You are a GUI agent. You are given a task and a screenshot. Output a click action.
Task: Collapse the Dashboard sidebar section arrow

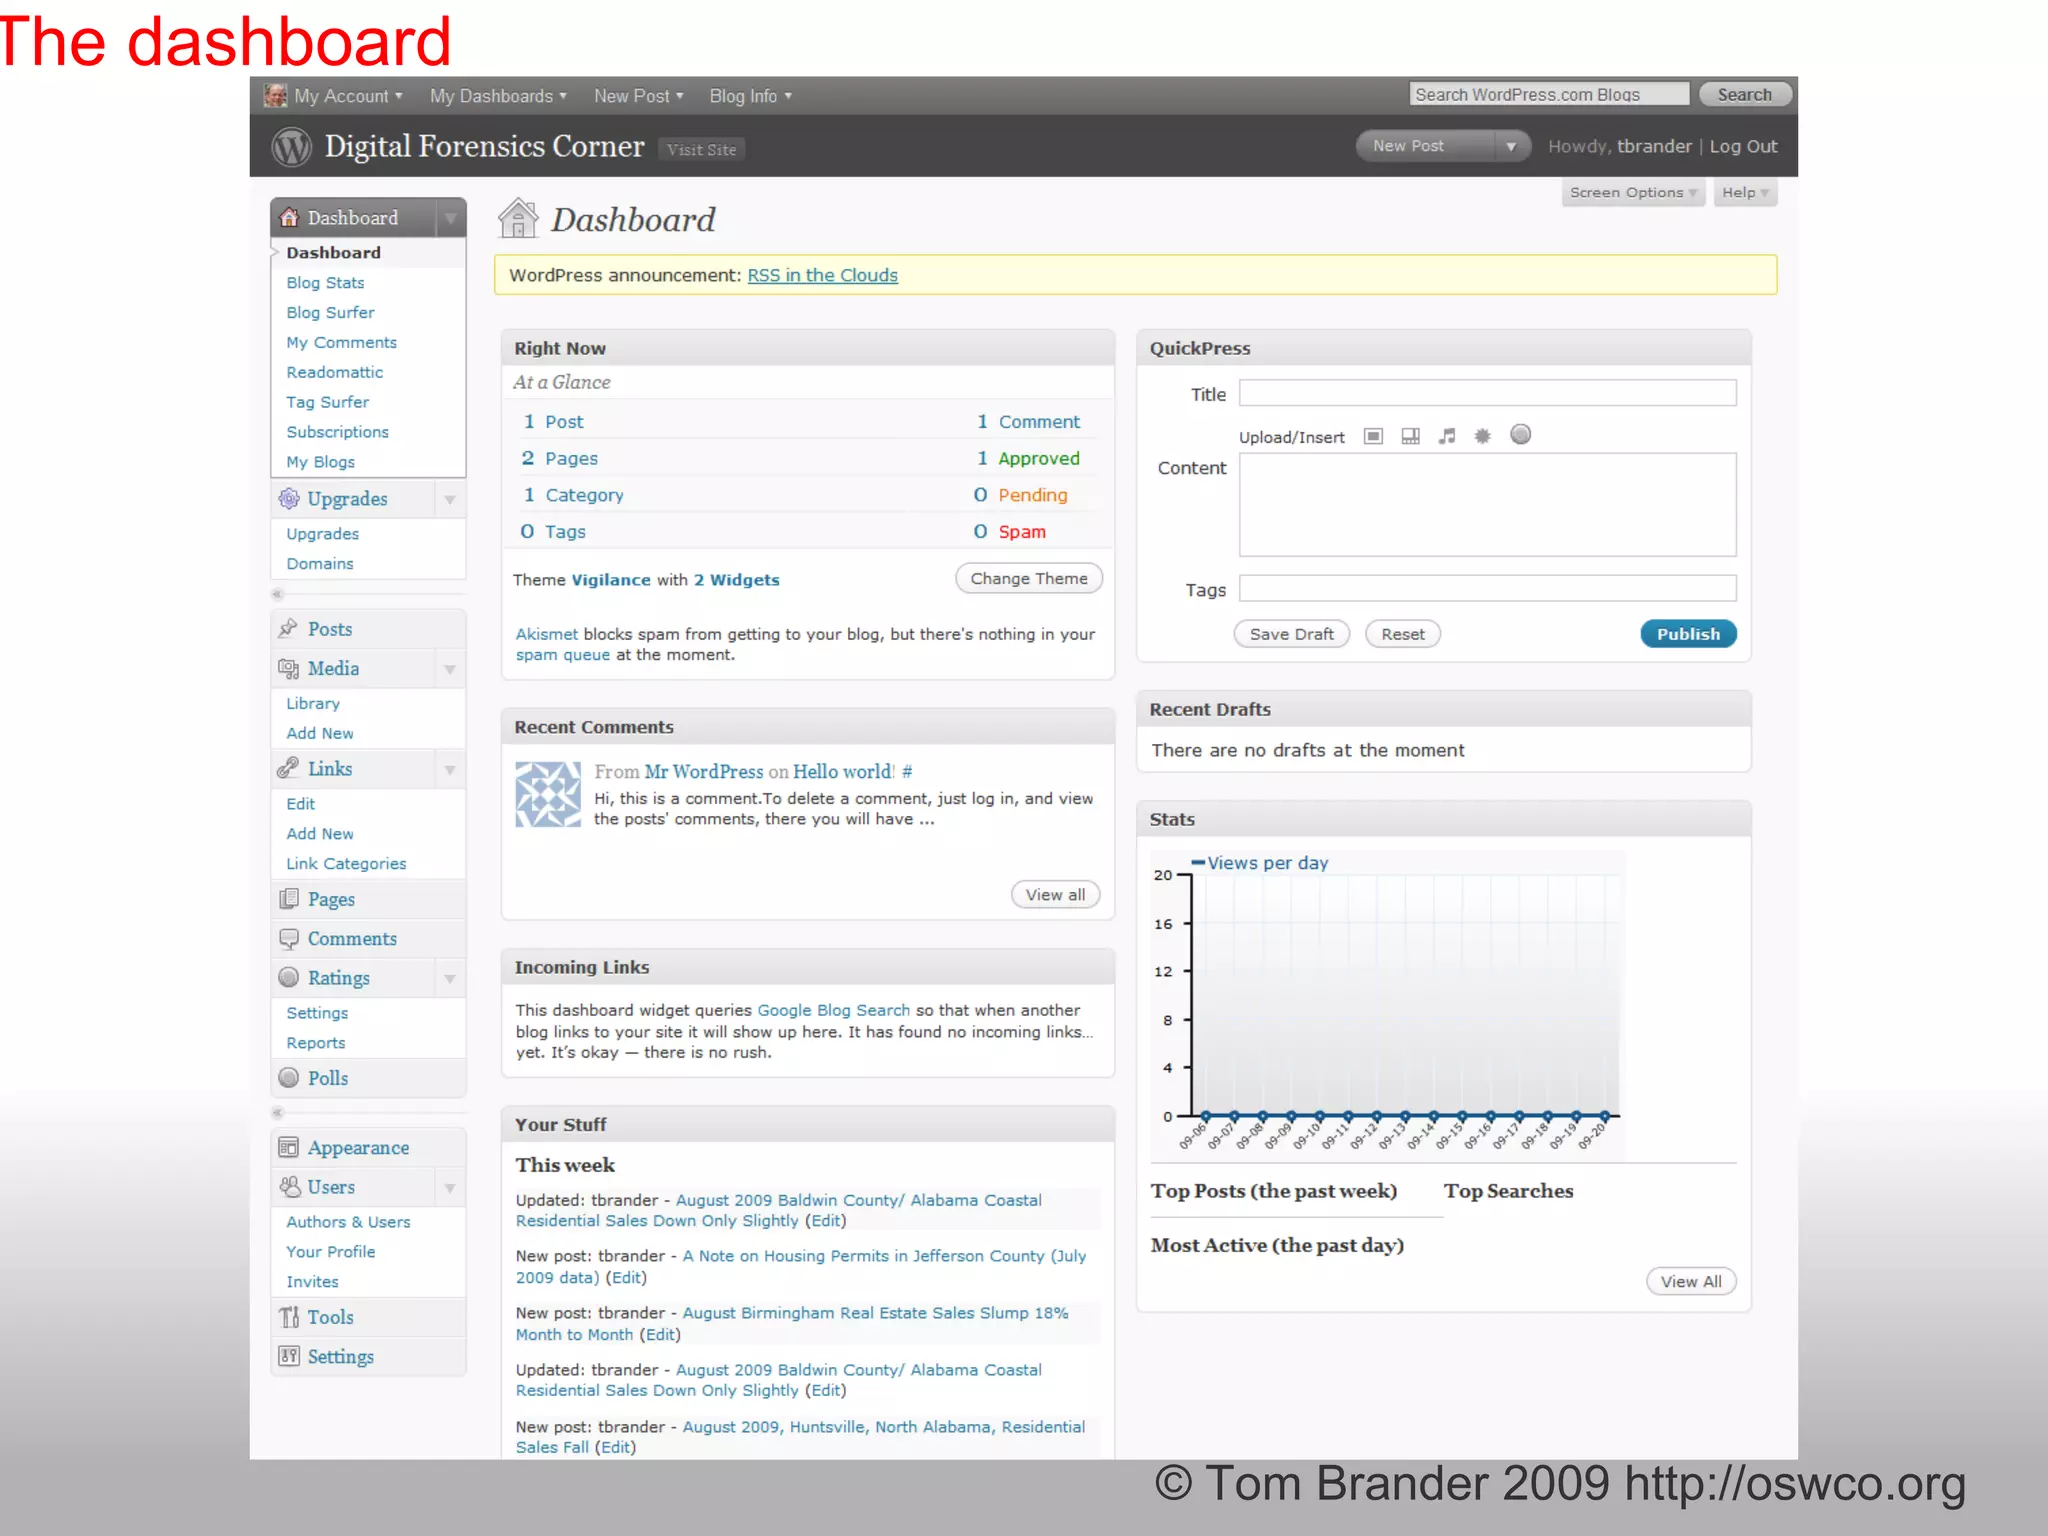(x=451, y=217)
